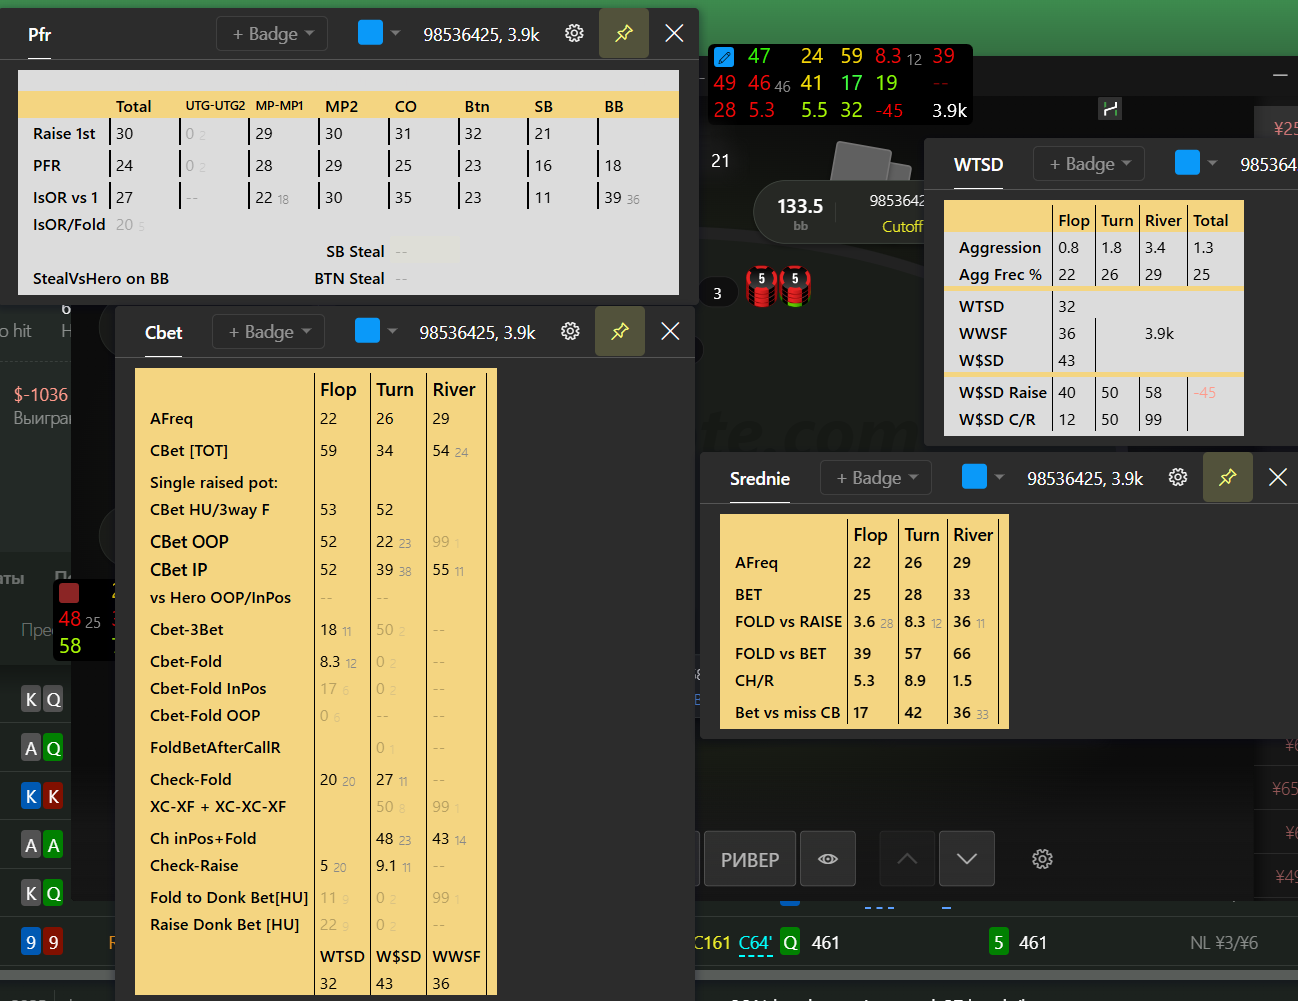Expand color dropdown arrow in Pfr popup
The height and width of the screenshot is (1001, 1298).
pyautogui.click(x=396, y=33)
